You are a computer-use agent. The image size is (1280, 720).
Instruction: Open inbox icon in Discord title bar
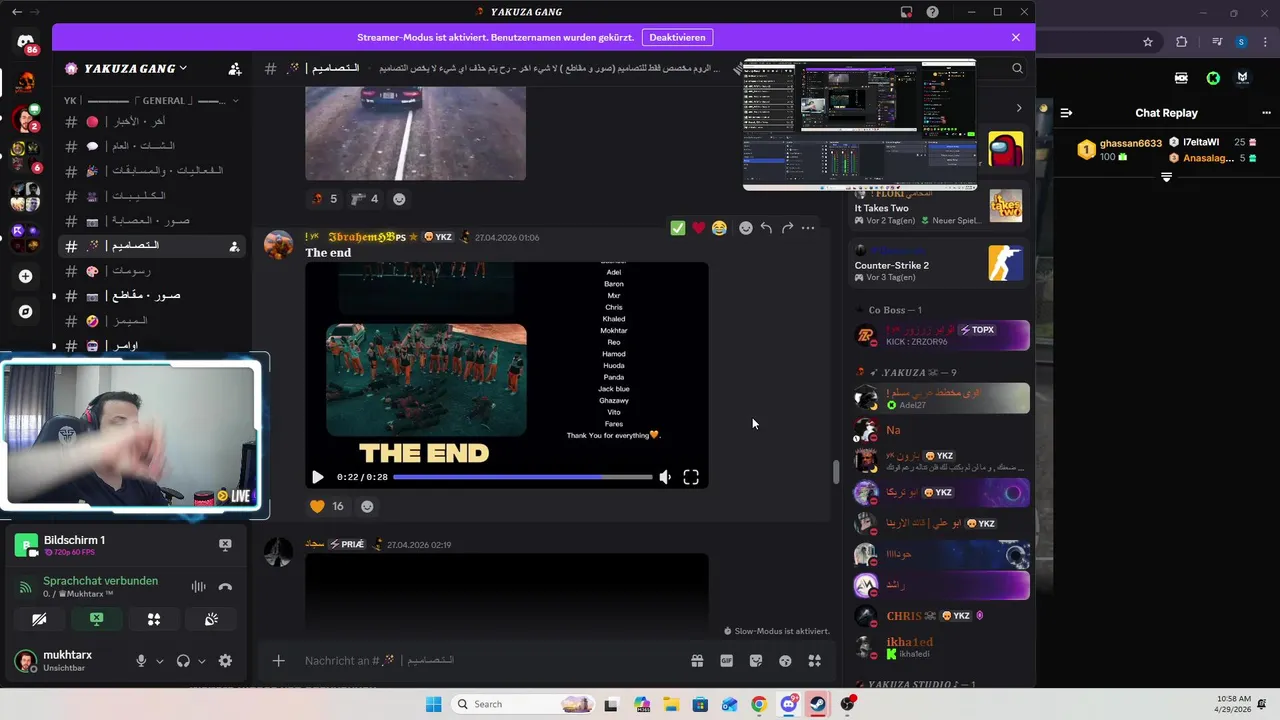[907, 12]
